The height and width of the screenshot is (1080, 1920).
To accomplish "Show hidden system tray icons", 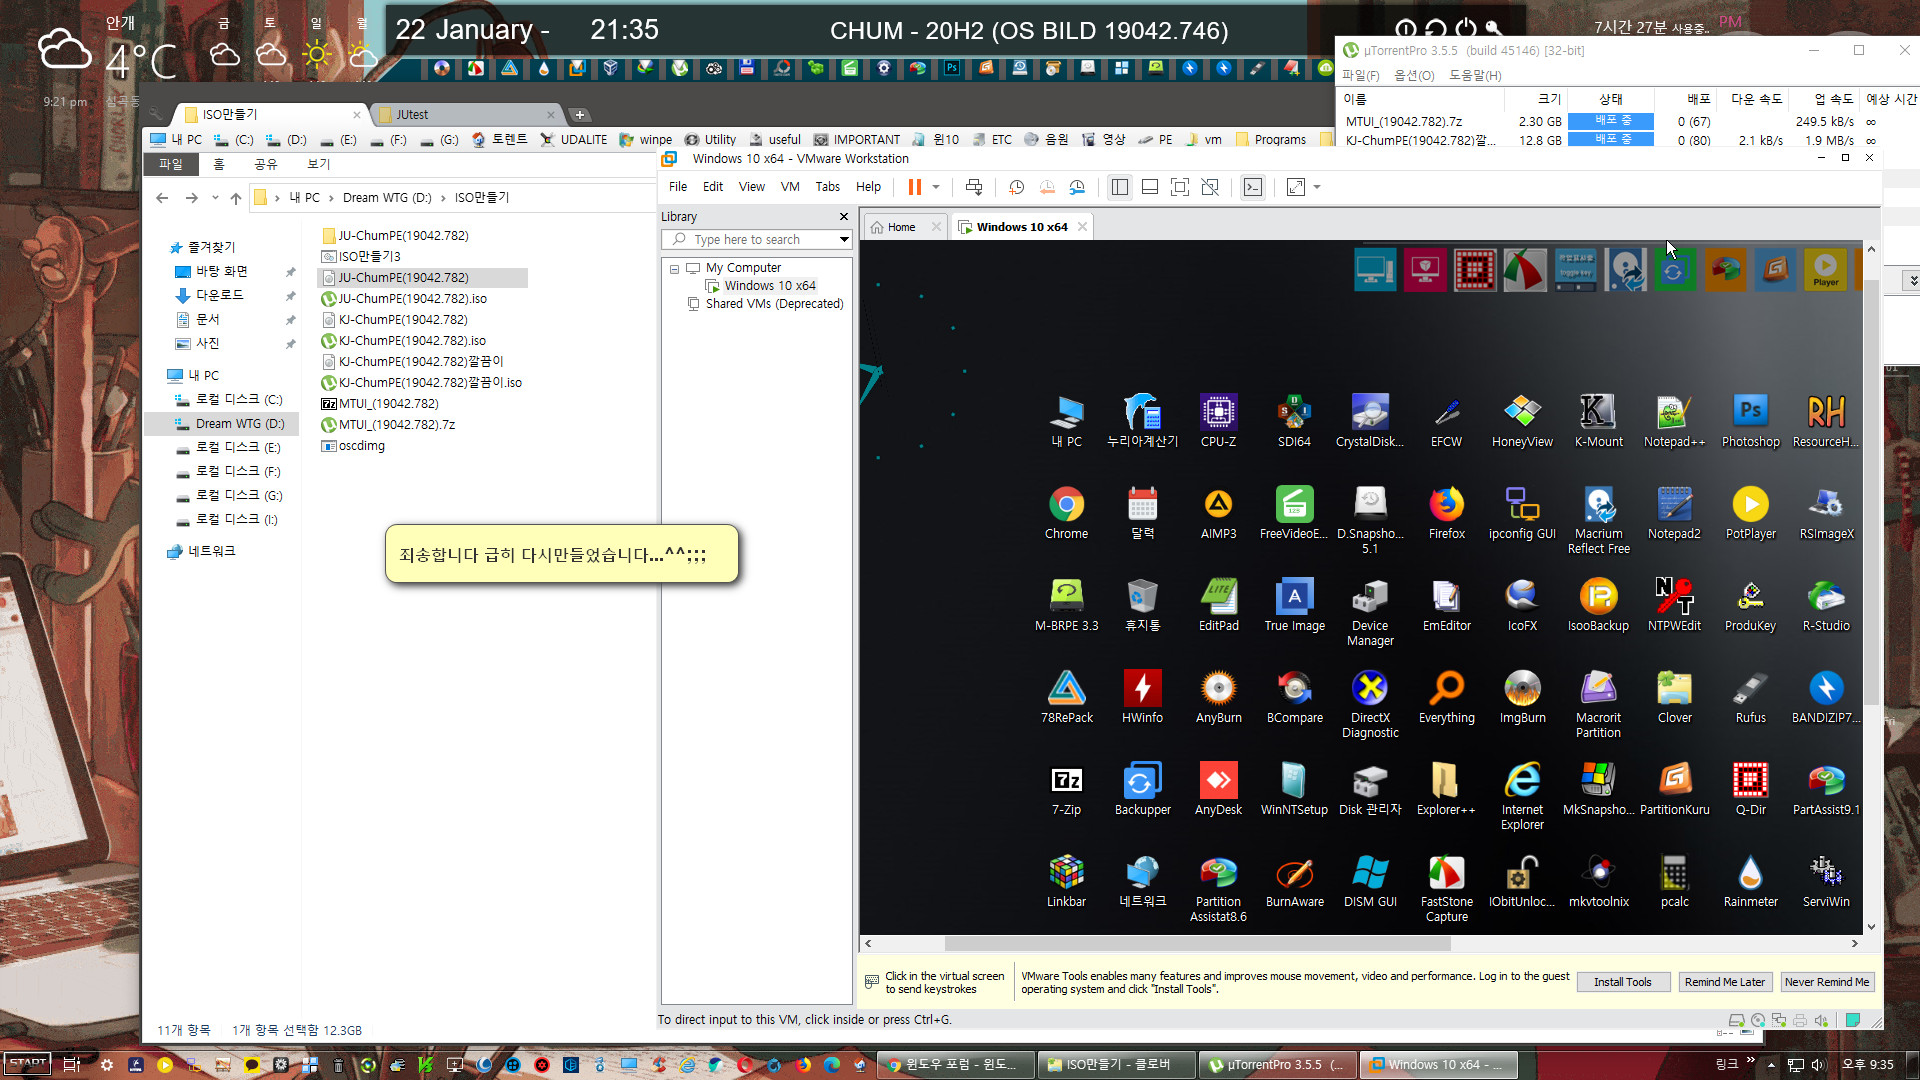I will click(1771, 1065).
